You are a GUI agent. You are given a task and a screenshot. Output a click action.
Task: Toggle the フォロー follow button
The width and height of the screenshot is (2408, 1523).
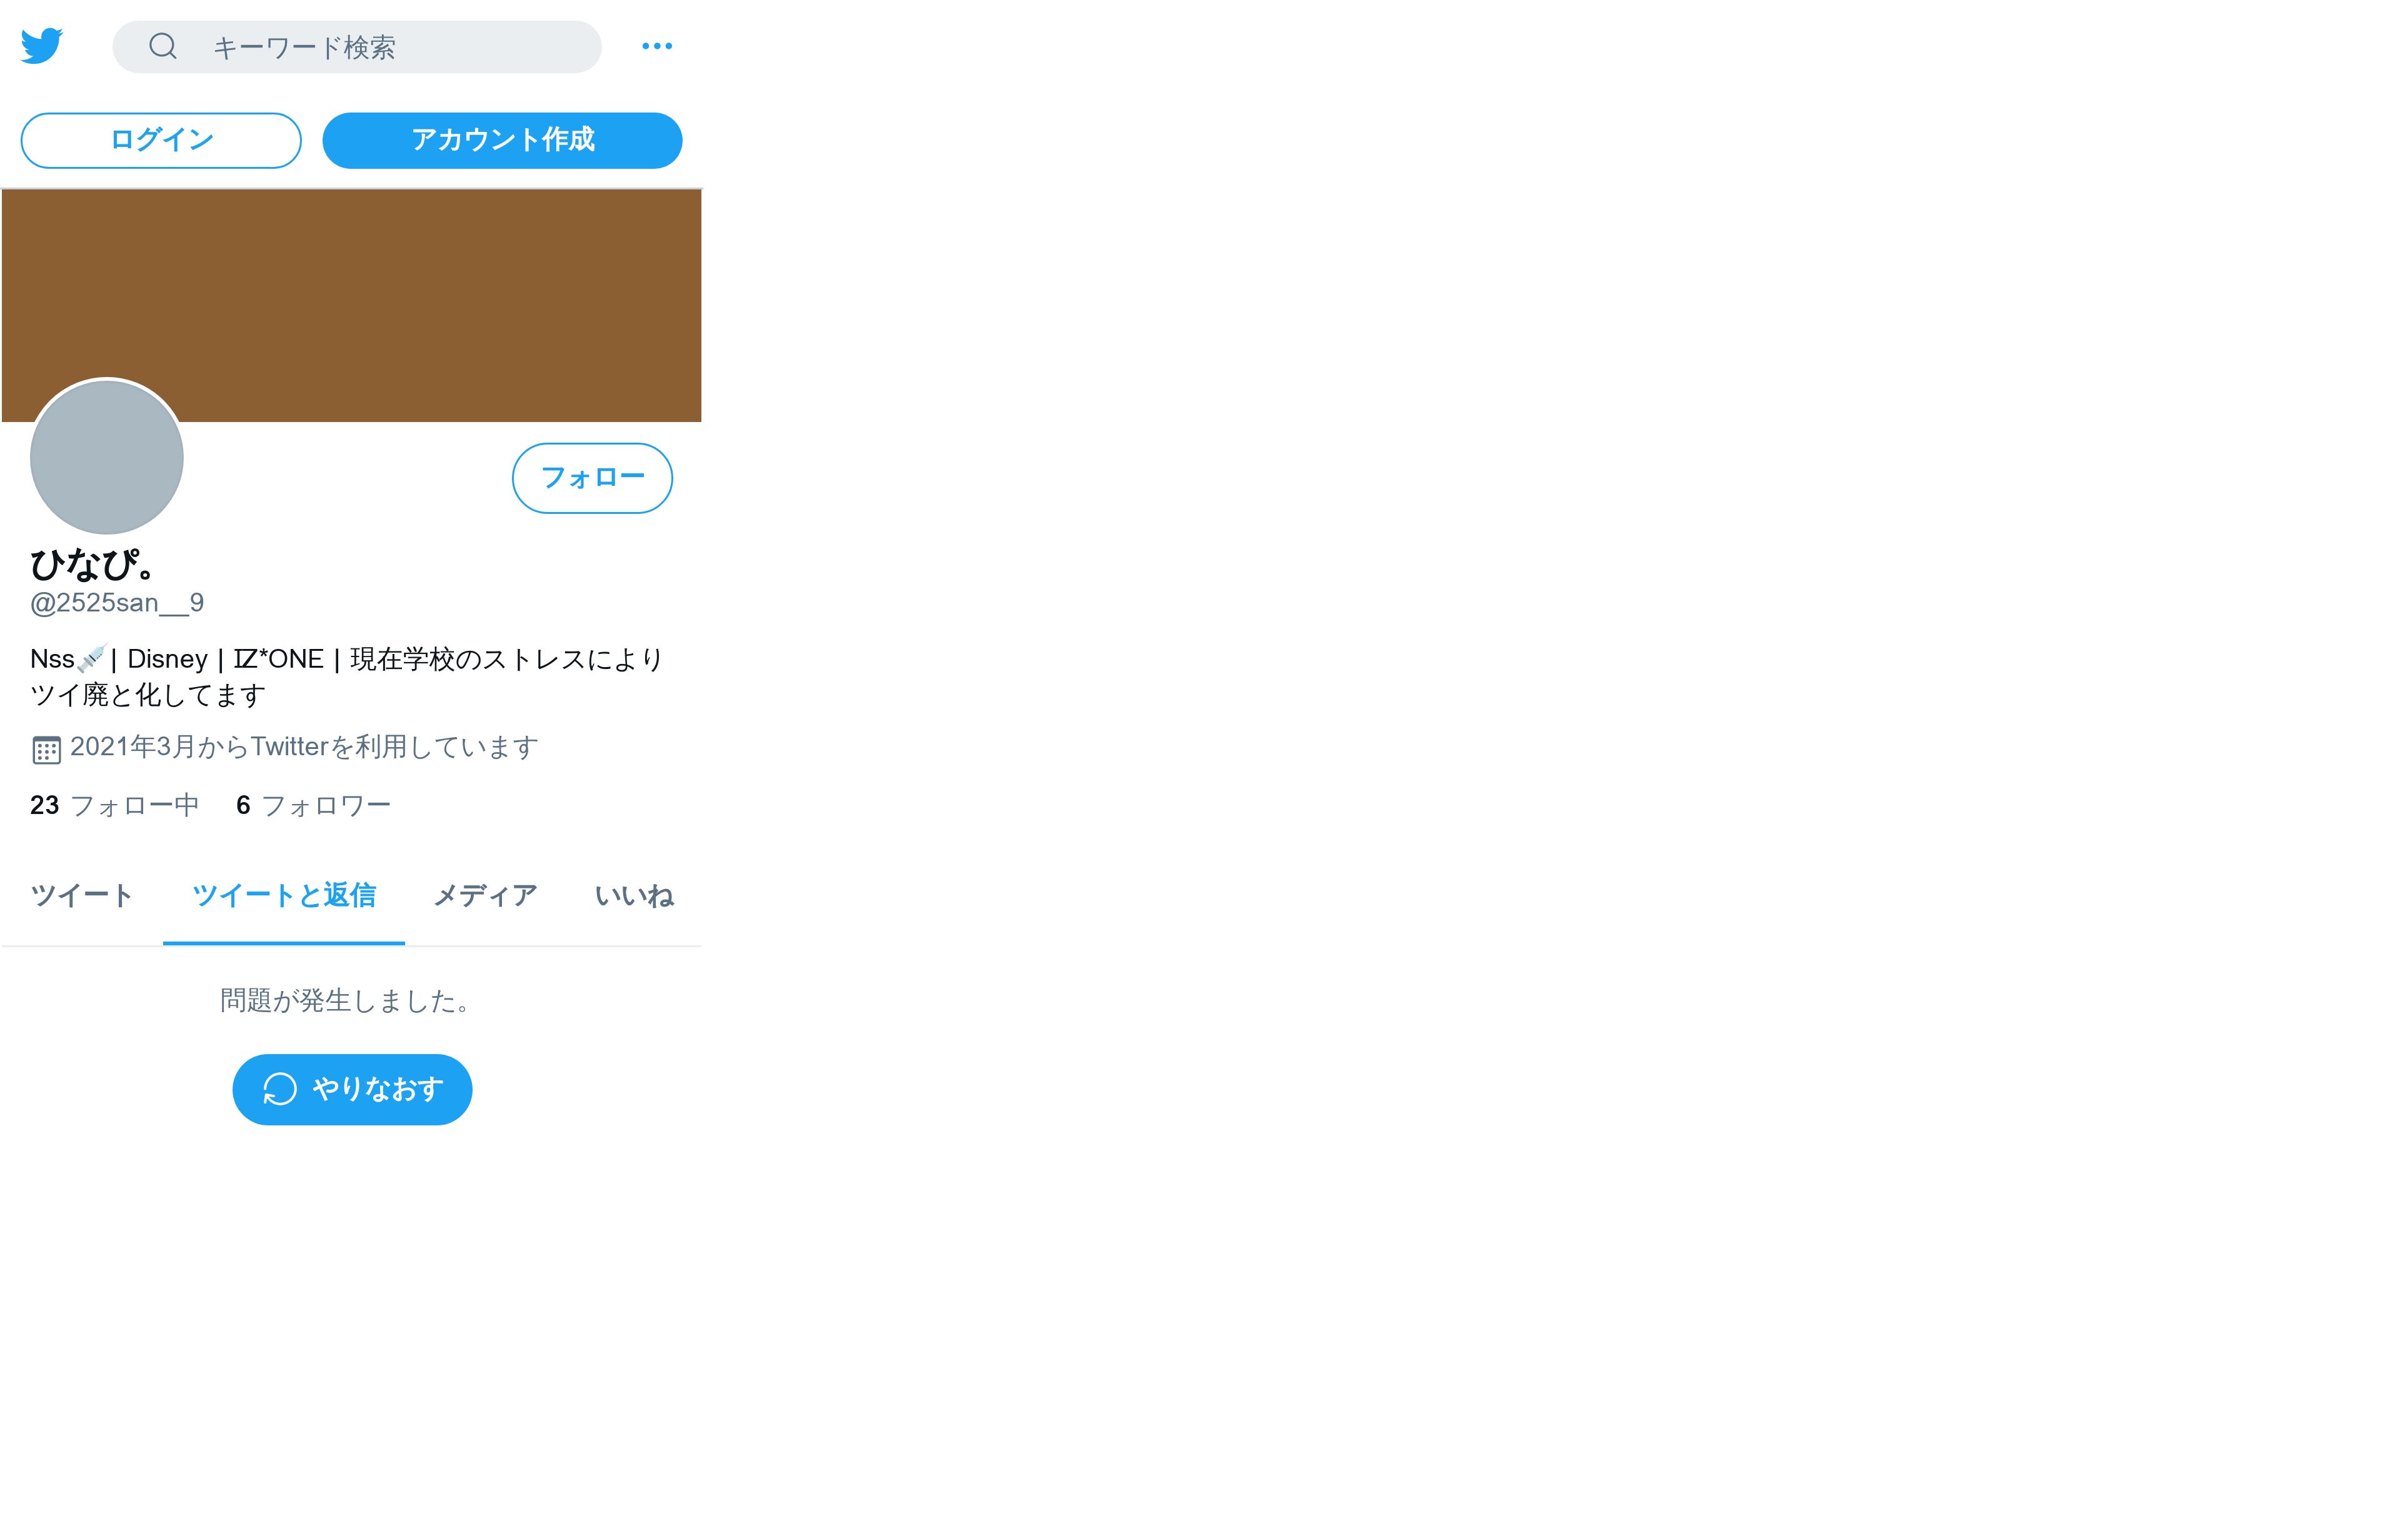[592, 478]
